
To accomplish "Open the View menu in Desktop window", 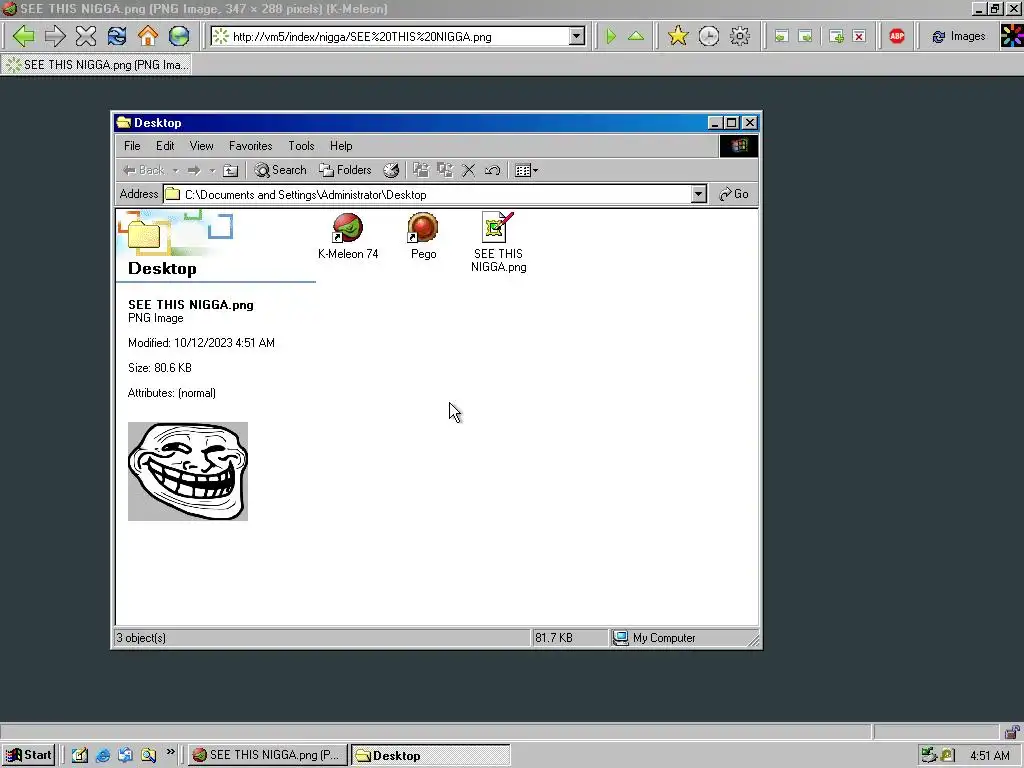I will [x=201, y=146].
